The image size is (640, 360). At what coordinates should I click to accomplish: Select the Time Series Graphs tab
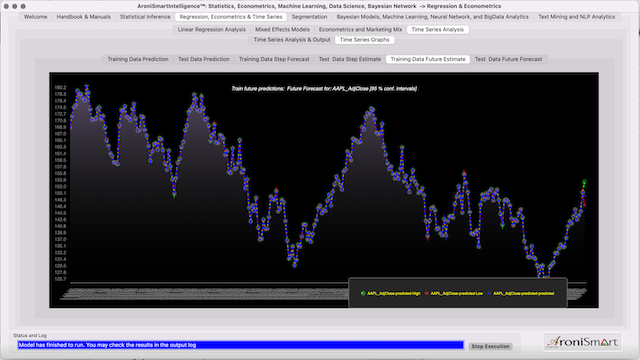[364, 40]
